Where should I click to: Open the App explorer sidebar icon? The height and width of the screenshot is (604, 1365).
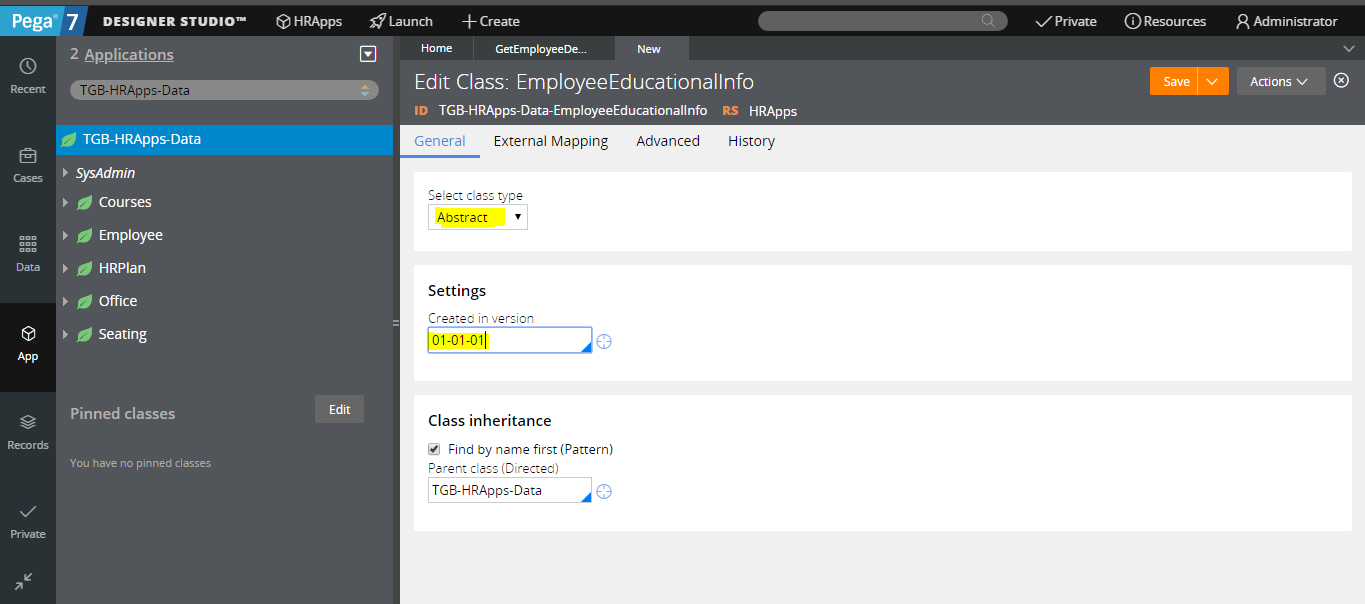pos(28,343)
